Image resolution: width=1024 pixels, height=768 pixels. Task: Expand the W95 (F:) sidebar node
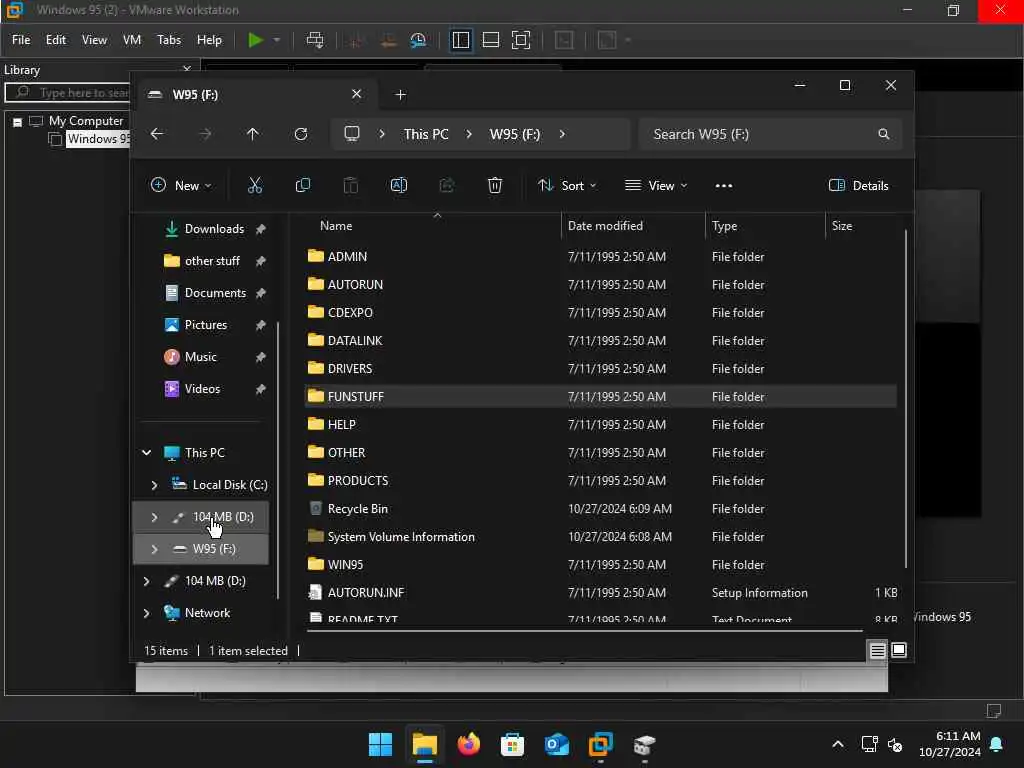[154, 549]
